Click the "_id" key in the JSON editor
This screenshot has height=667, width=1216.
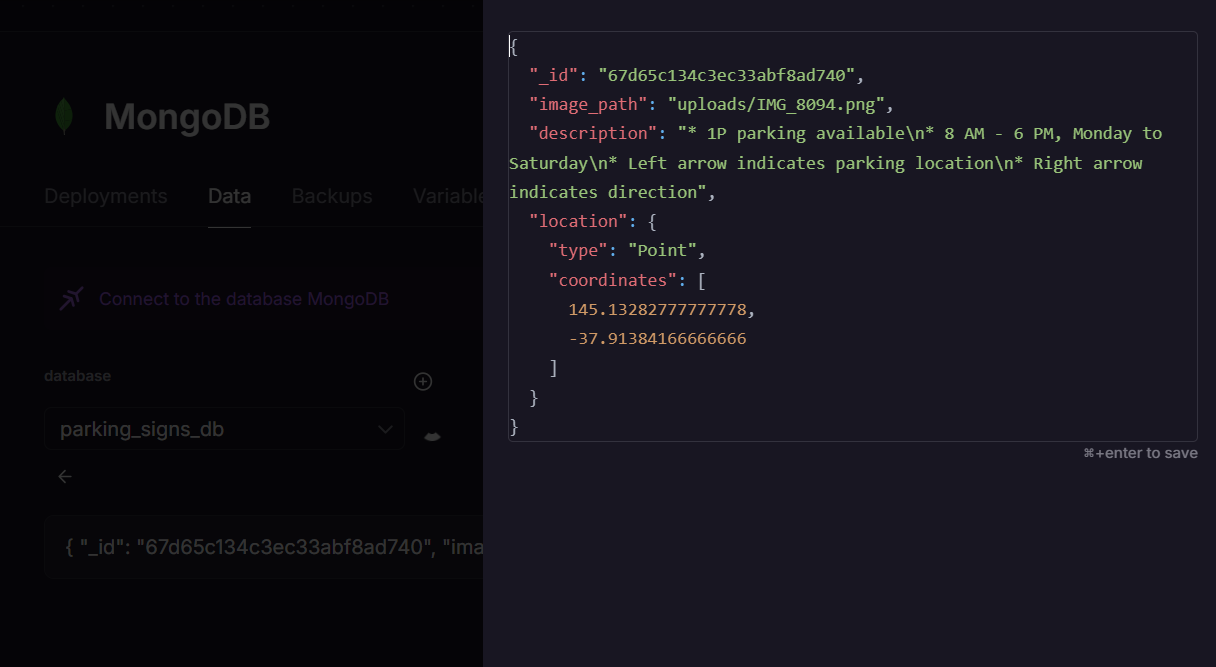click(553, 75)
